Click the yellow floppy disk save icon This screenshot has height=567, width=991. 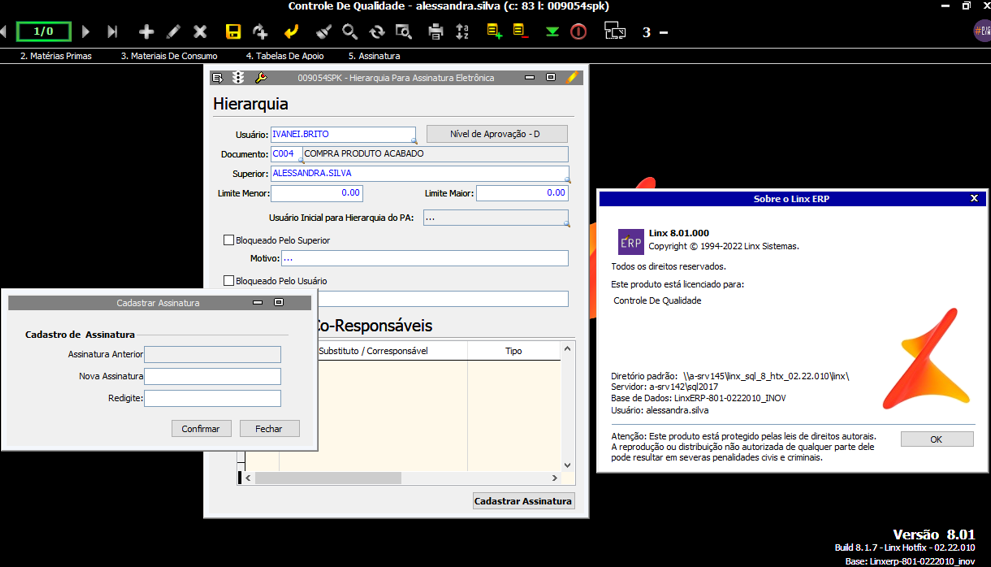[x=233, y=32]
